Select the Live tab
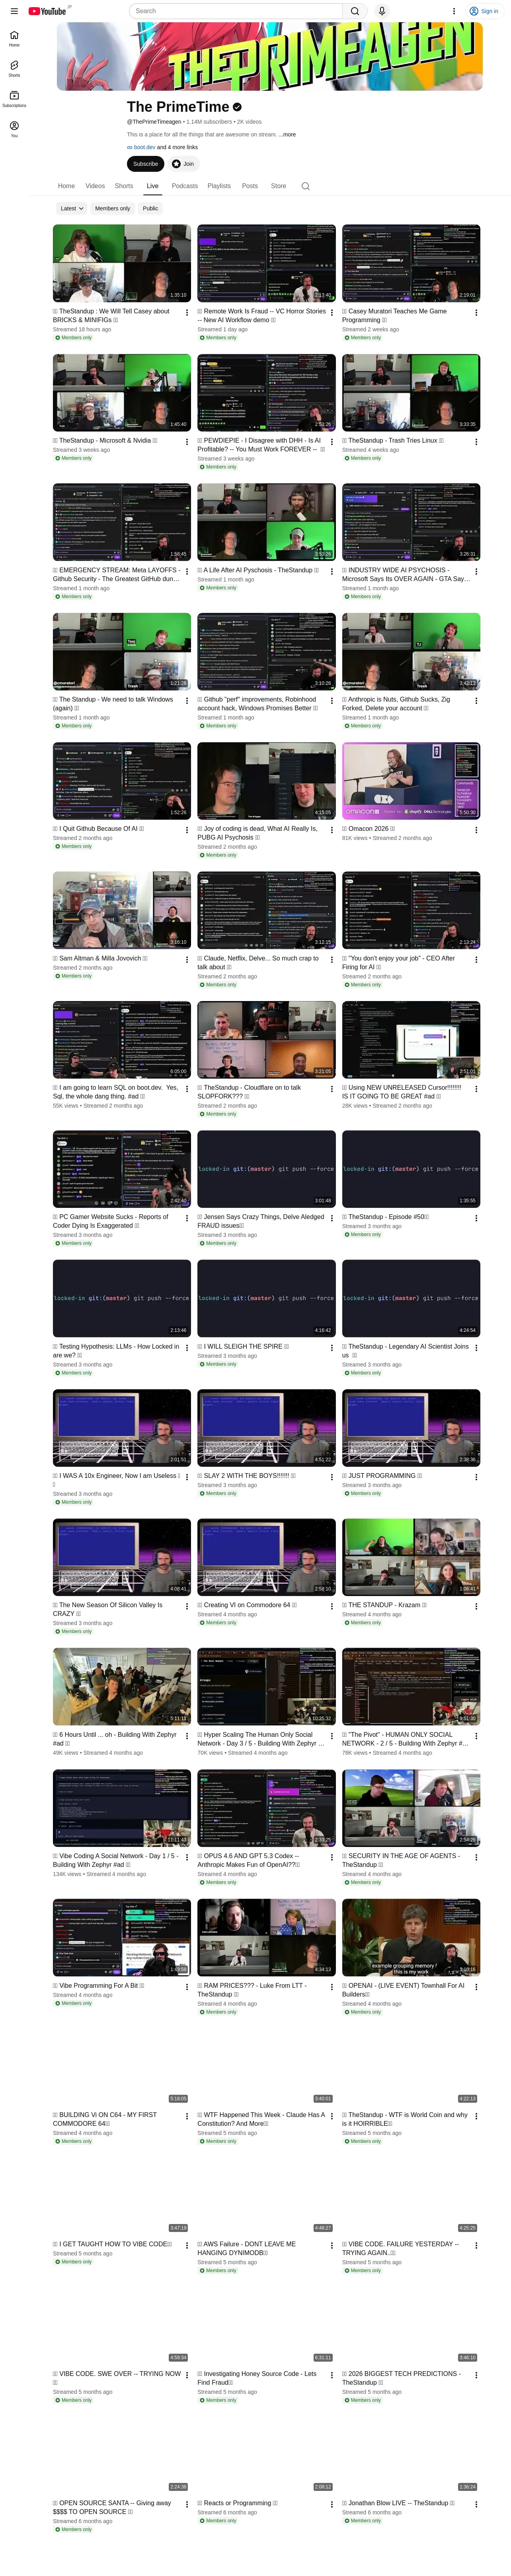511x2576 pixels. [152, 186]
